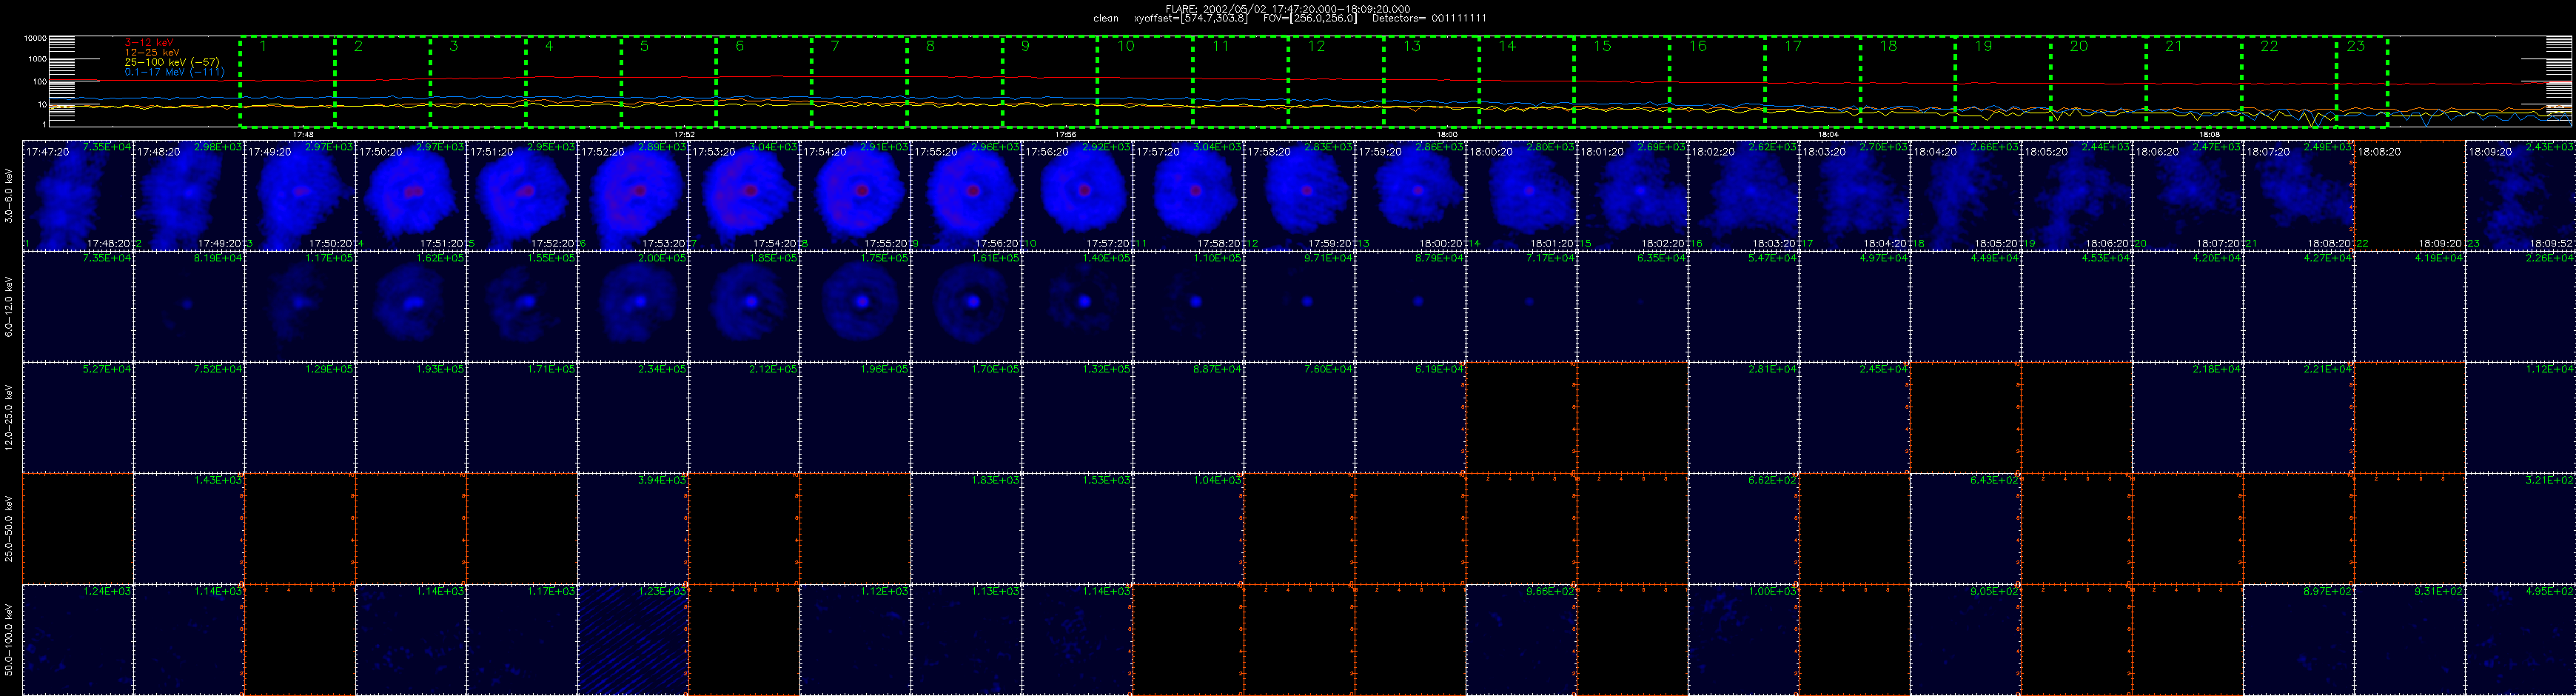Open the 3.0-6.0 keV image at 17:50:20
The width and height of the screenshot is (2576, 696).
[411, 195]
